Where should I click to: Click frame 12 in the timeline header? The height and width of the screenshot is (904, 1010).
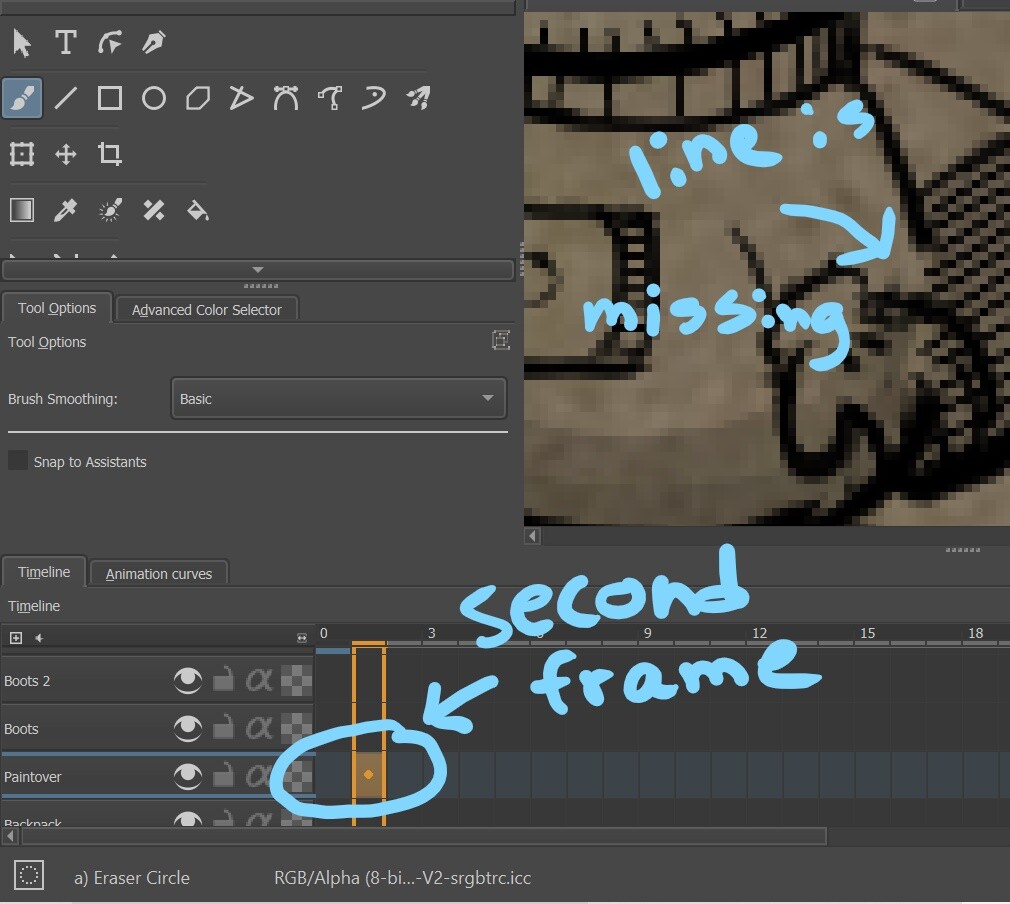tap(759, 633)
